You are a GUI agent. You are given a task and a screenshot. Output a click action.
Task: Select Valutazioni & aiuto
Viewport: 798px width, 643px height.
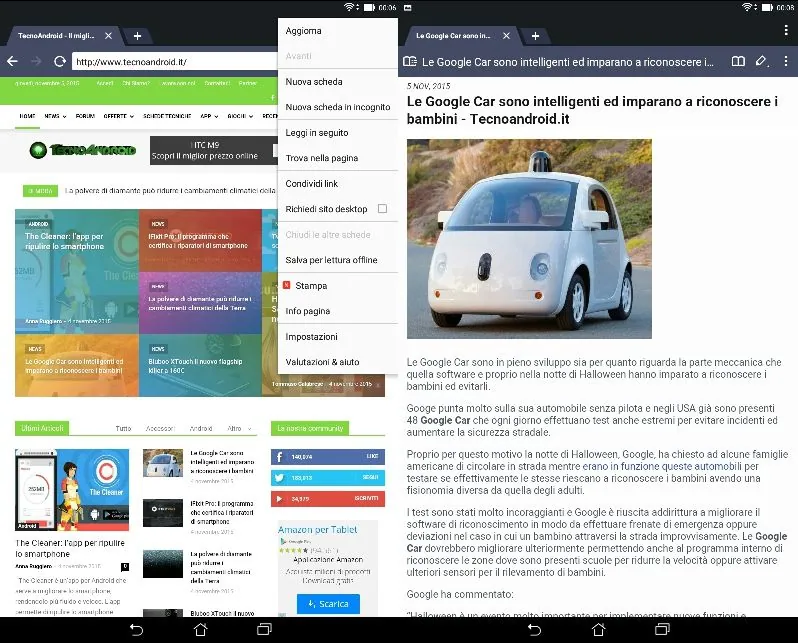[338, 362]
